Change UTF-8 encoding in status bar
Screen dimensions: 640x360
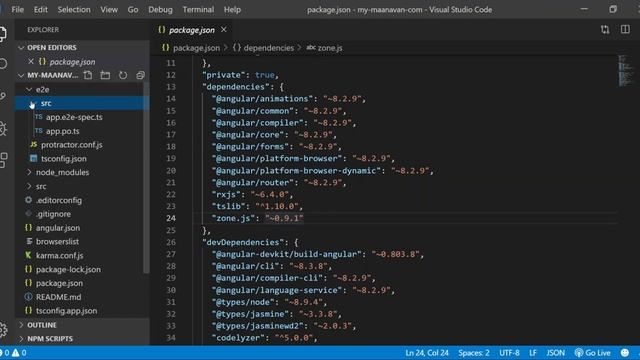(x=509, y=353)
